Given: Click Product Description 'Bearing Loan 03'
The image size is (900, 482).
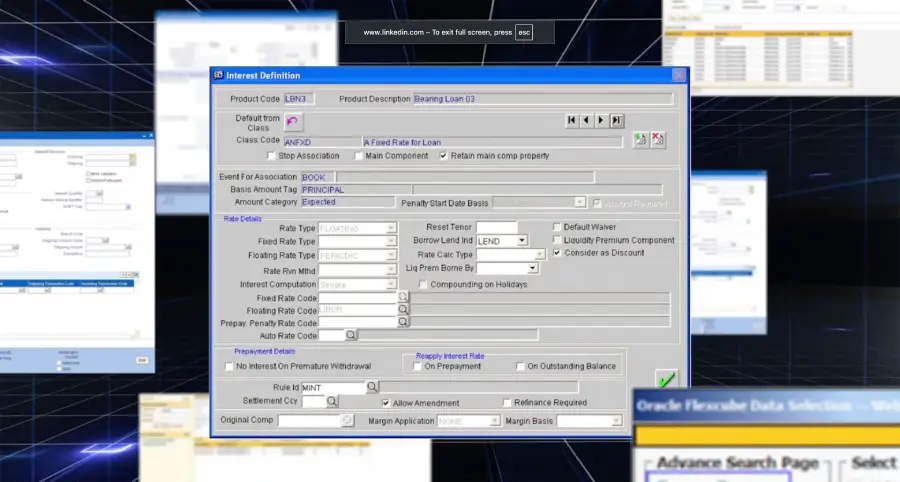Looking at the screenshot, I should click(x=543, y=99).
